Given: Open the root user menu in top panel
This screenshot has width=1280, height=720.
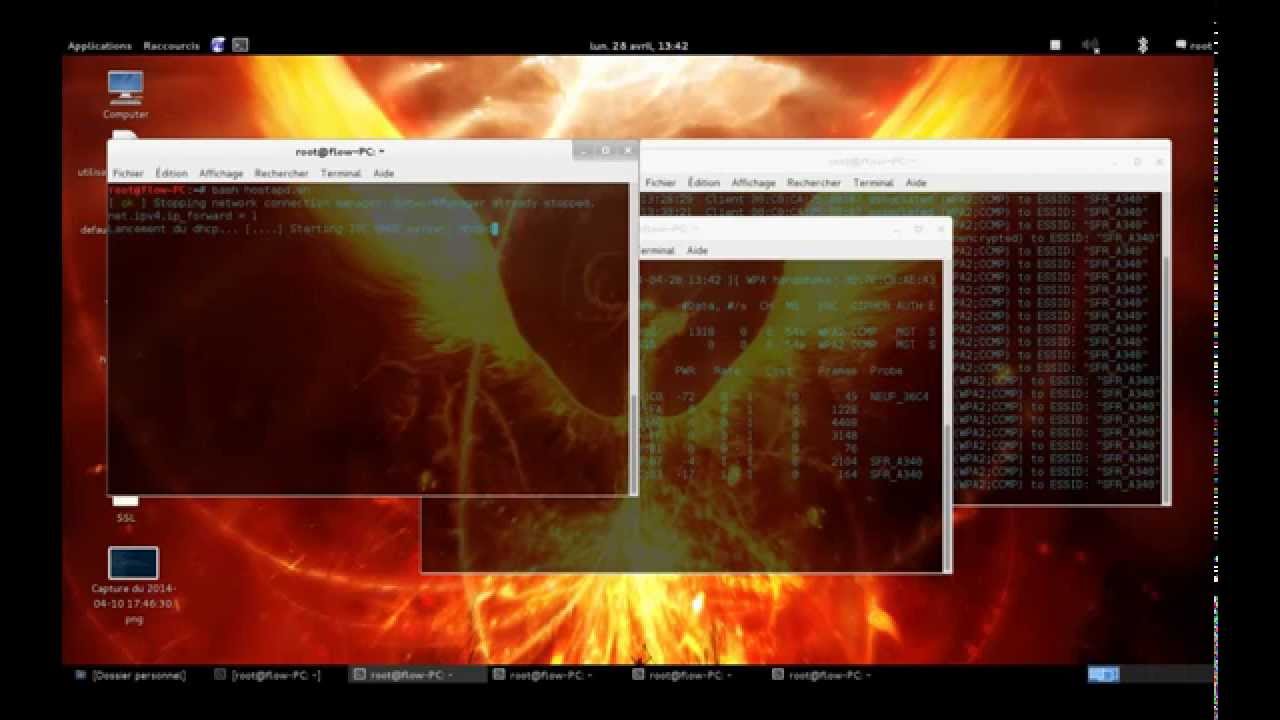Looking at the screenshot, I should pyautogui.click(x=1194, y=45).
